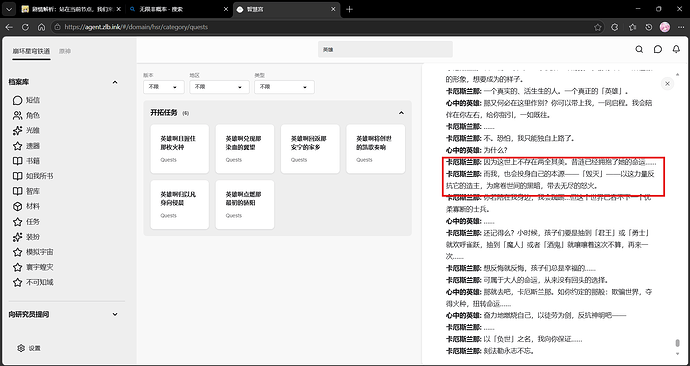Click the line 以「负世」之名

pyautogui.click(x=514, y=339)
